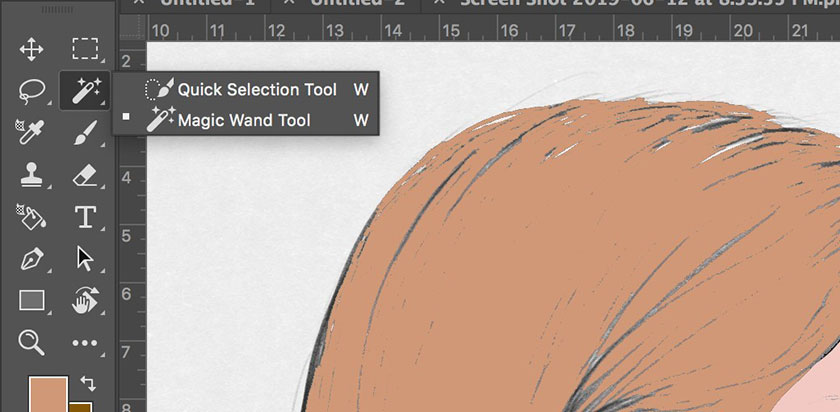
Task: Choose Magic Wand Tool from flyout
Action: pyautogui.click(x=246, y=119)
